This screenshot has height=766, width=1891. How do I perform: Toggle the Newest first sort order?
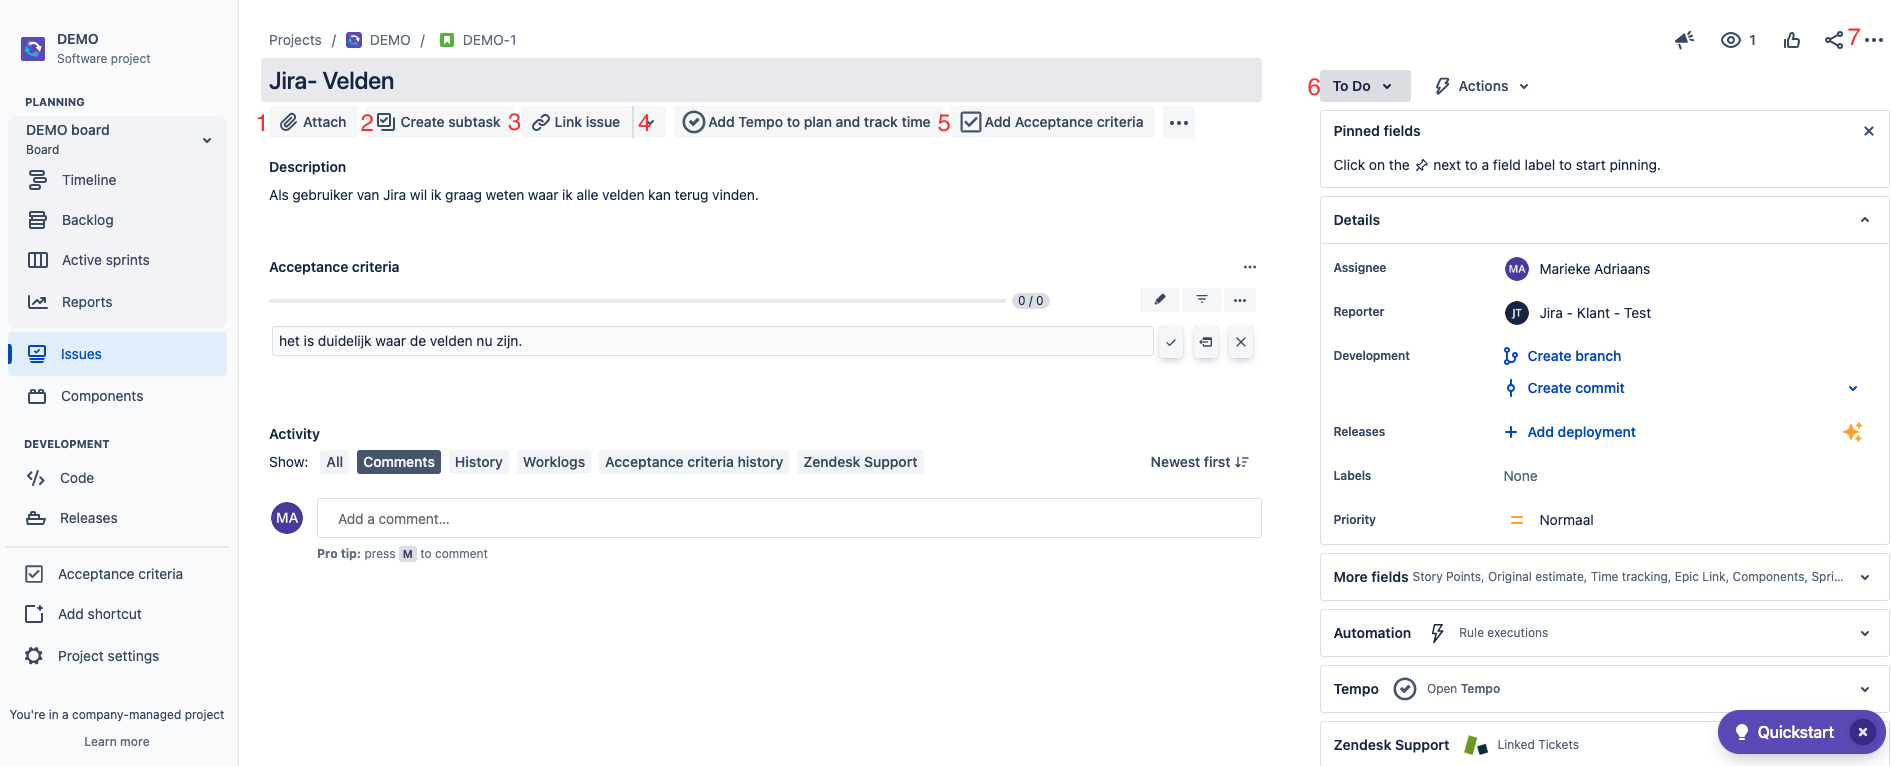point(1199,462)
